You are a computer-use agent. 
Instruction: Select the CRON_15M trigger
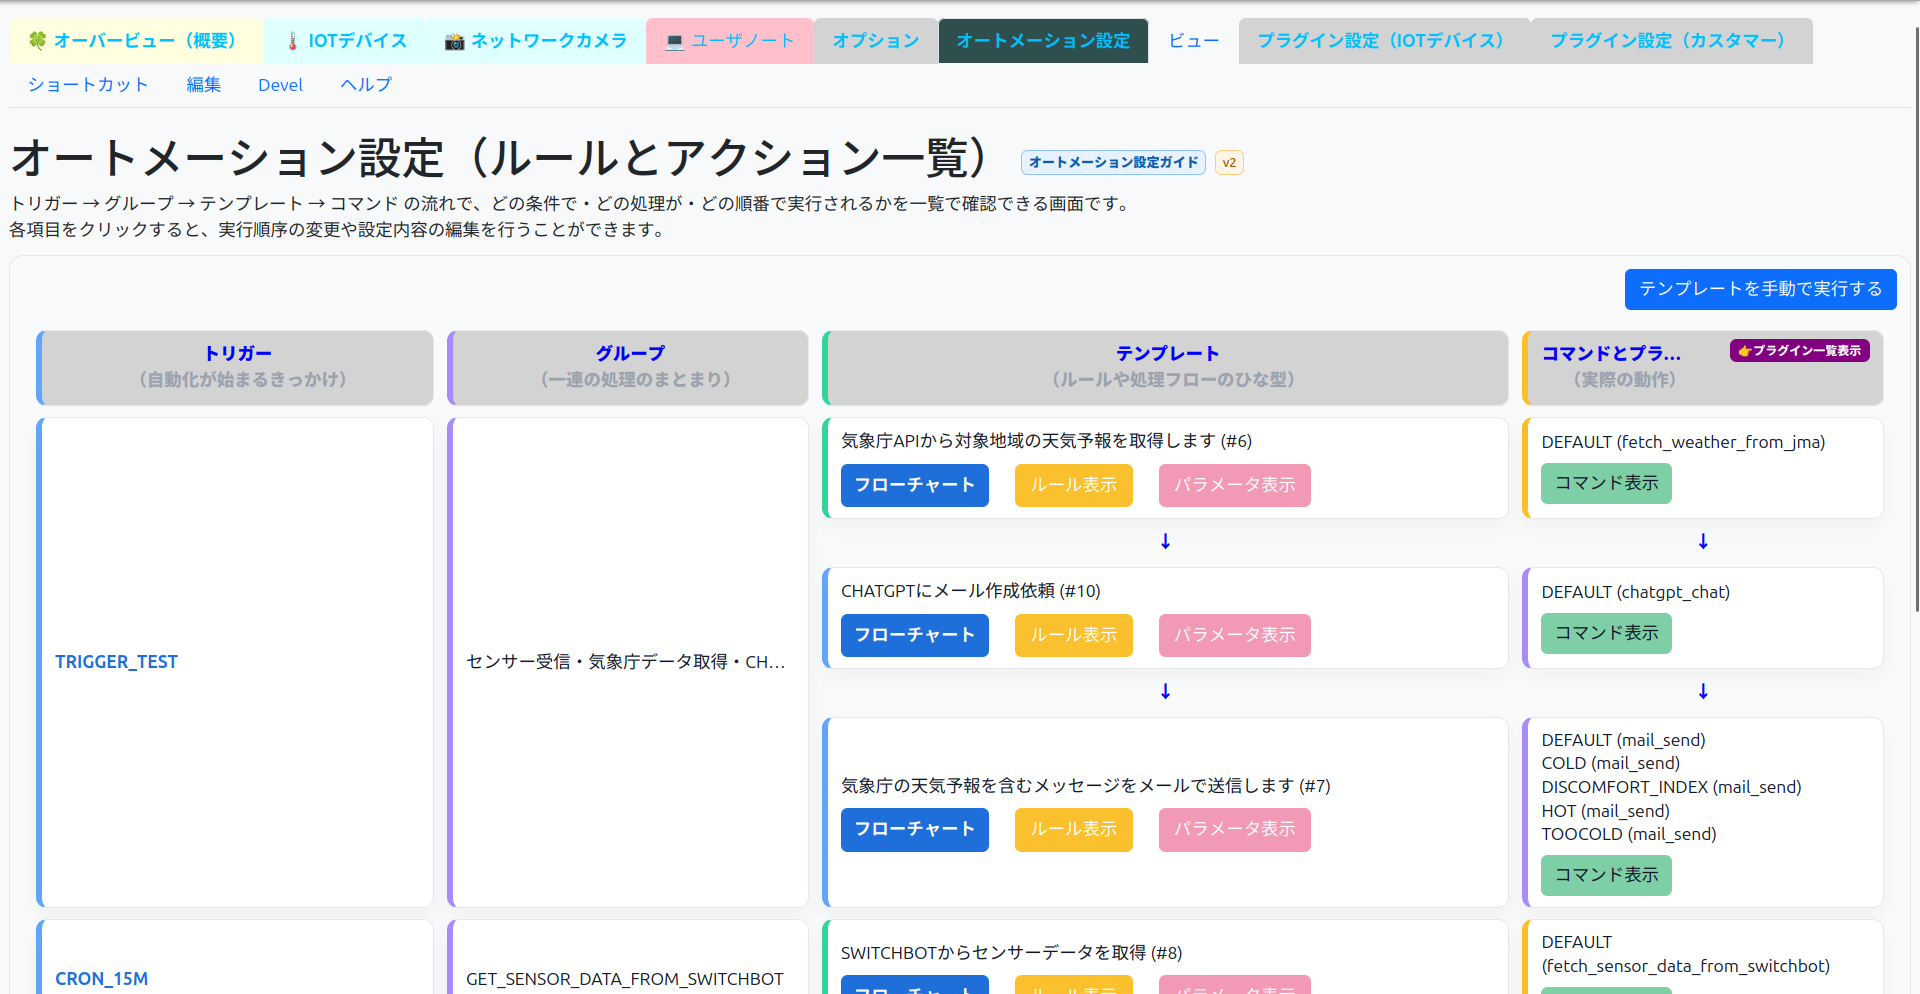(101, 978)
